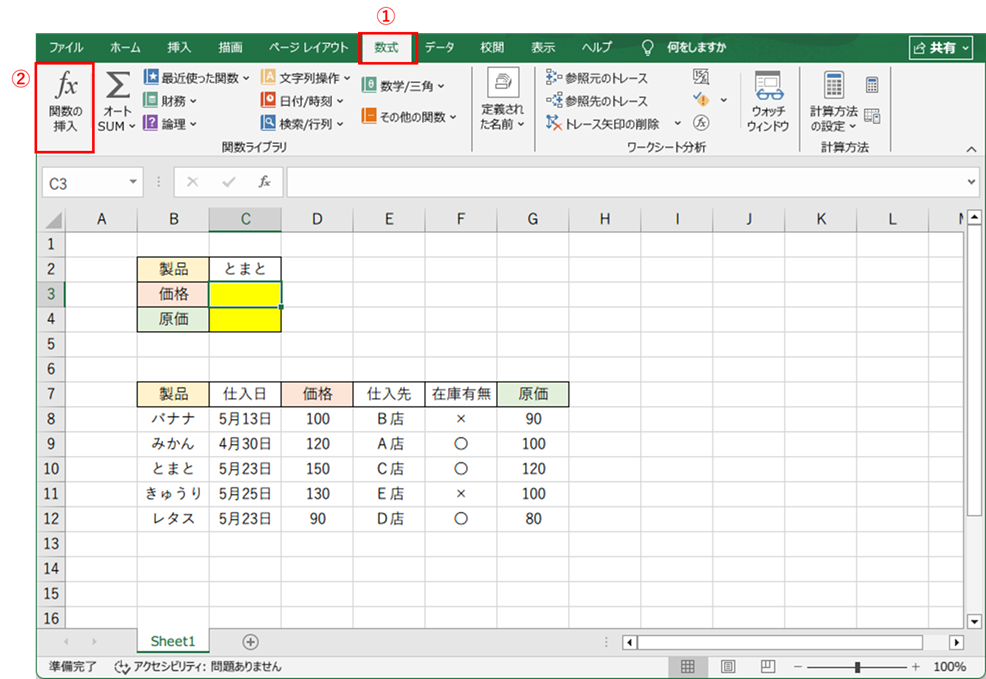Click 参照先のトレース icon
Screen dimensions: 986x679
(555, 101)
